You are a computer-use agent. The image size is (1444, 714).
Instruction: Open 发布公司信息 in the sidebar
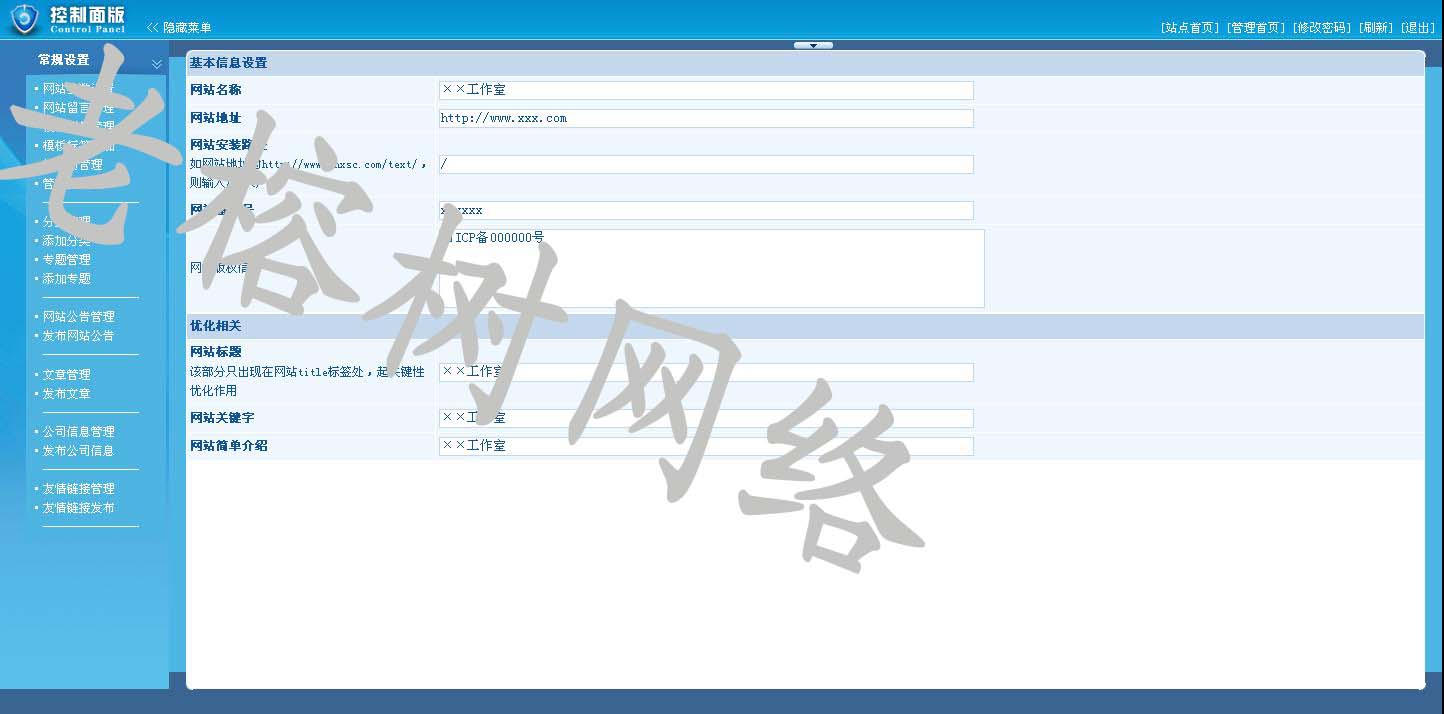[x=78, y=451]
